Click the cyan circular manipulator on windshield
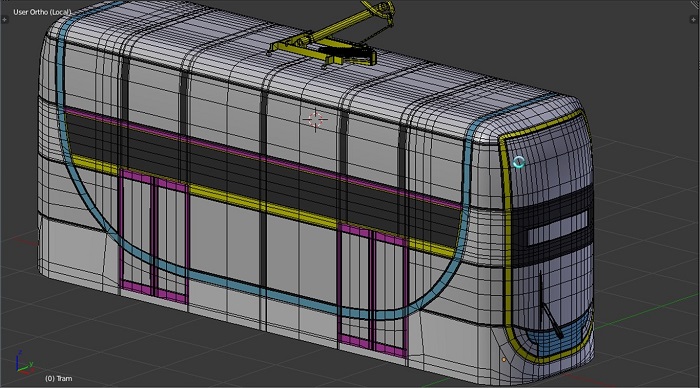The width and height of the screenshot is (700, 388). point(519,162)
